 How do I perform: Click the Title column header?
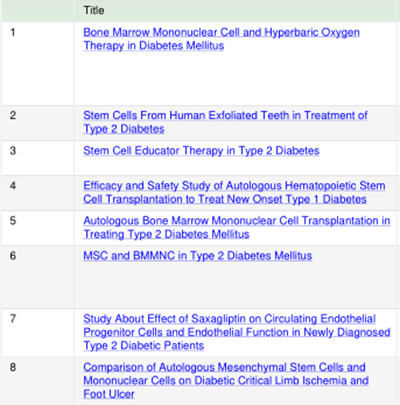pos(94,11)
